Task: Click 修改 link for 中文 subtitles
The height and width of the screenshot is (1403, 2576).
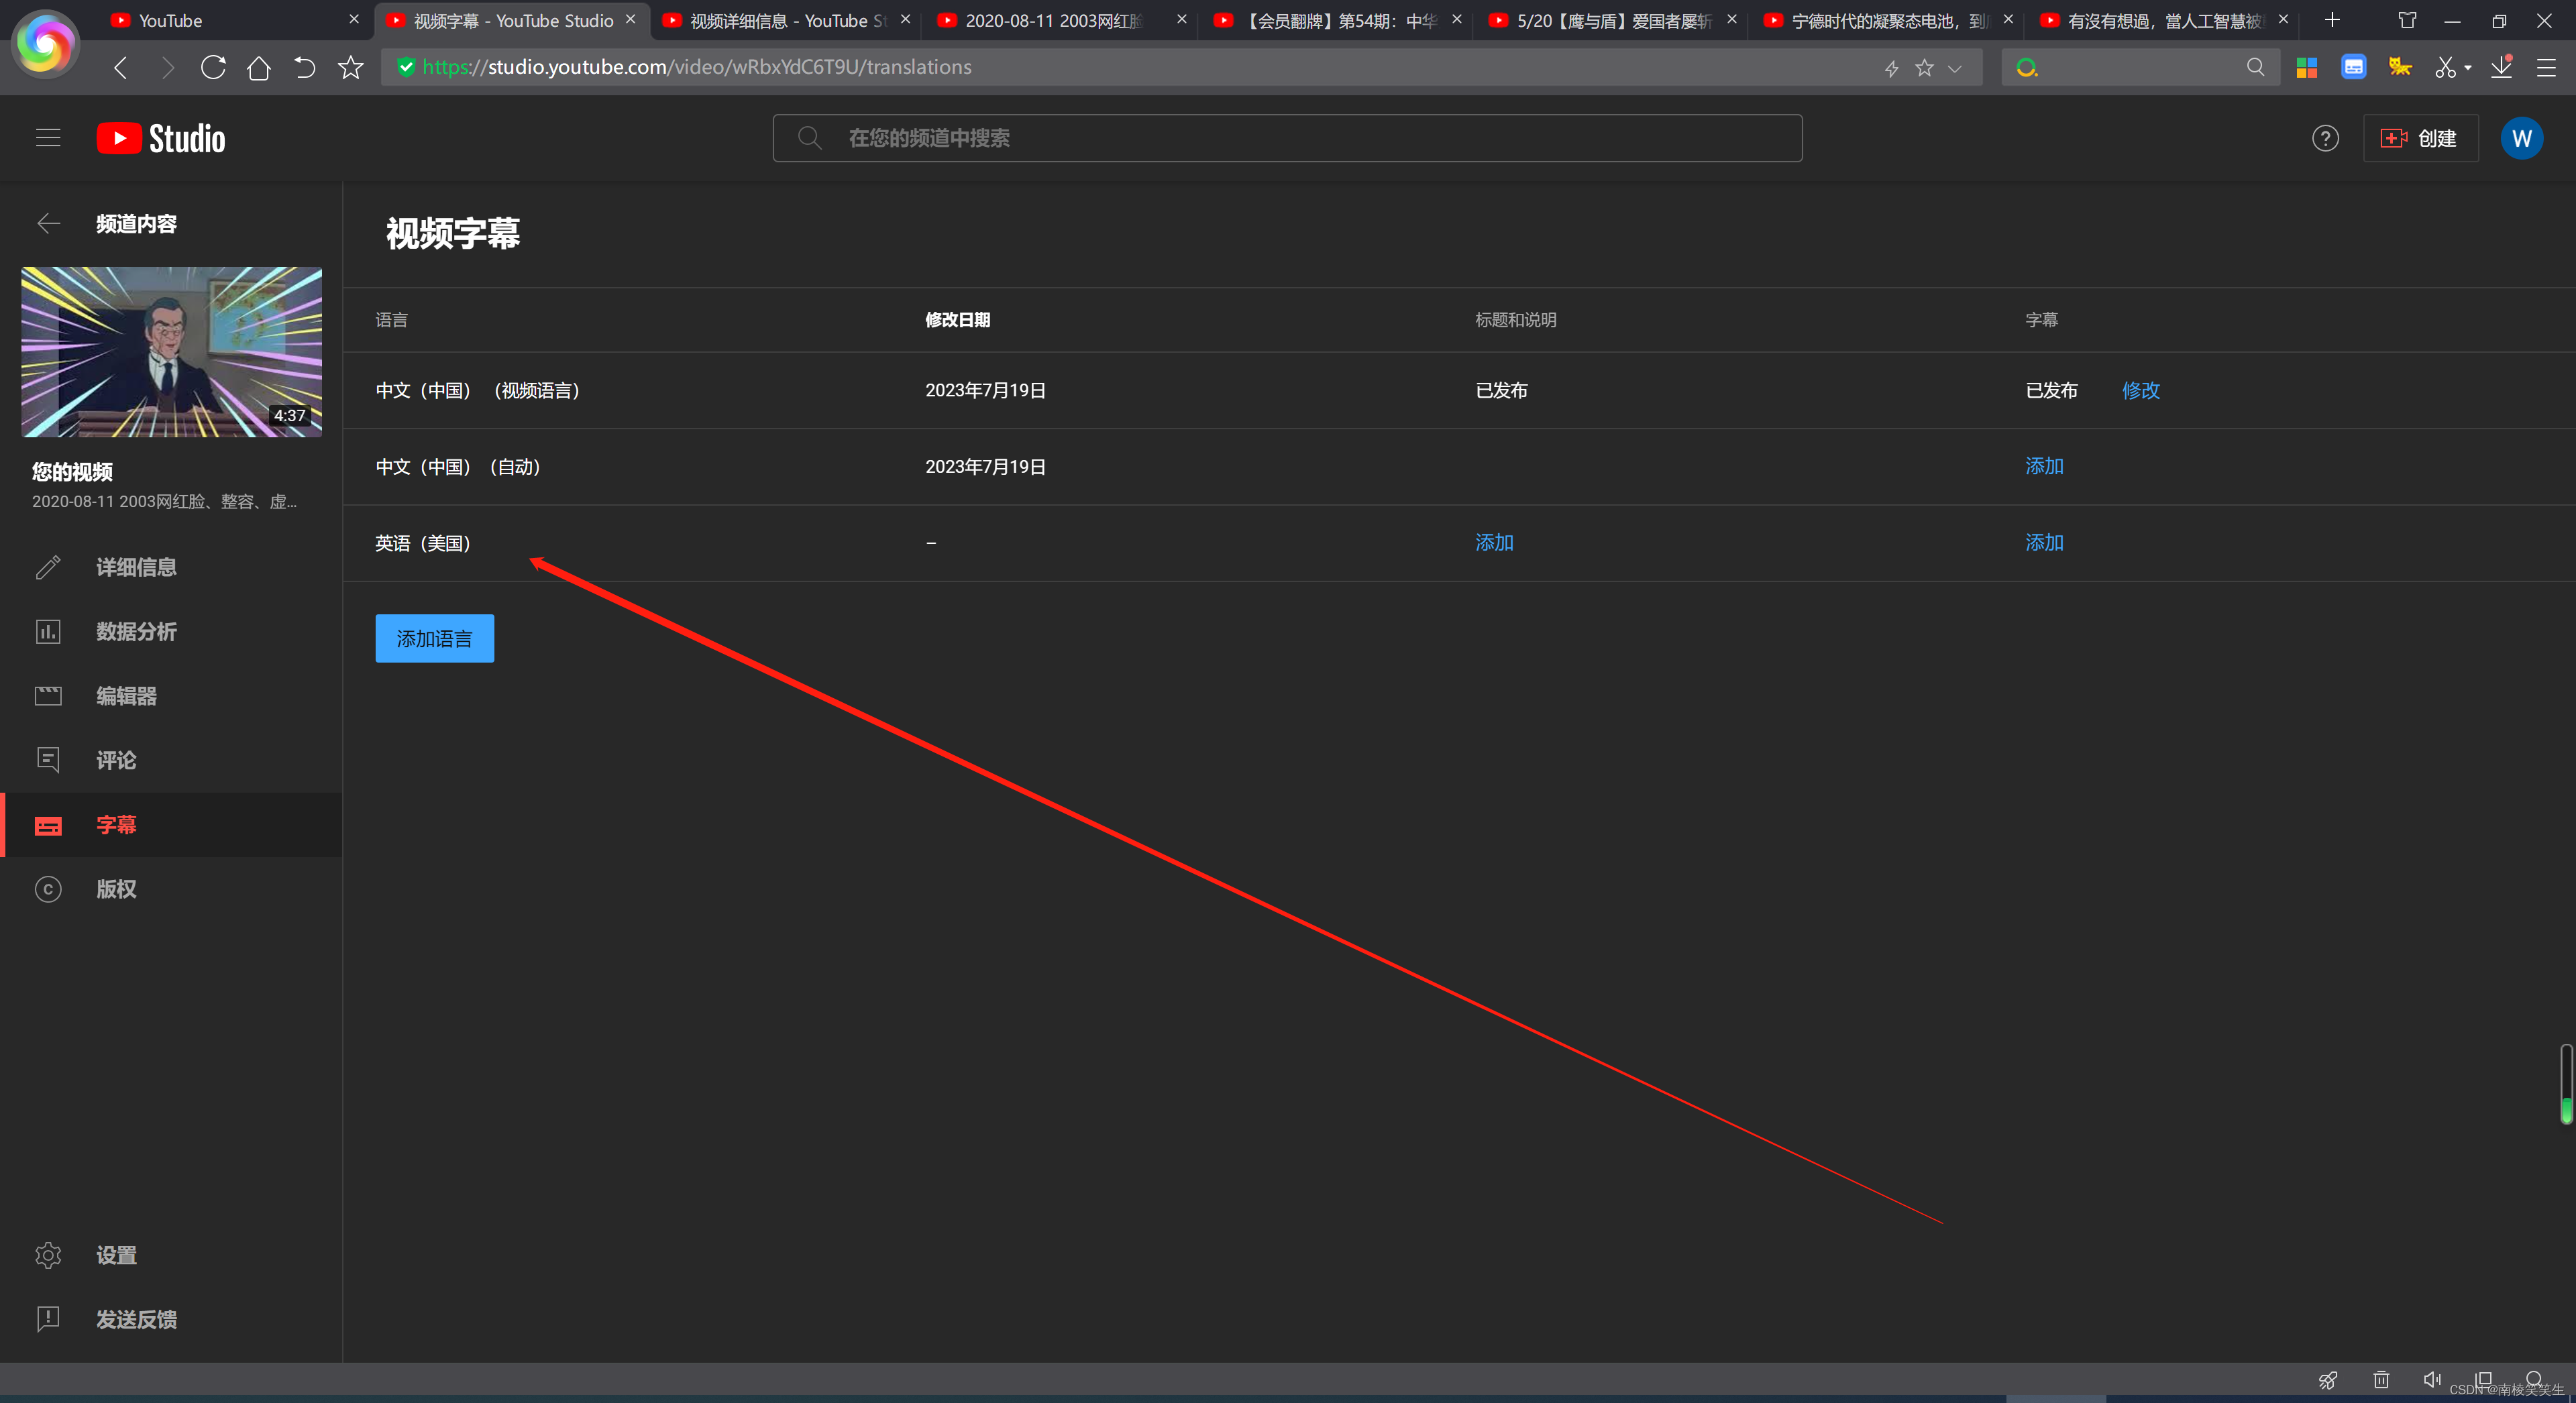Action: pyautogui.click(x=2140, y=390)
